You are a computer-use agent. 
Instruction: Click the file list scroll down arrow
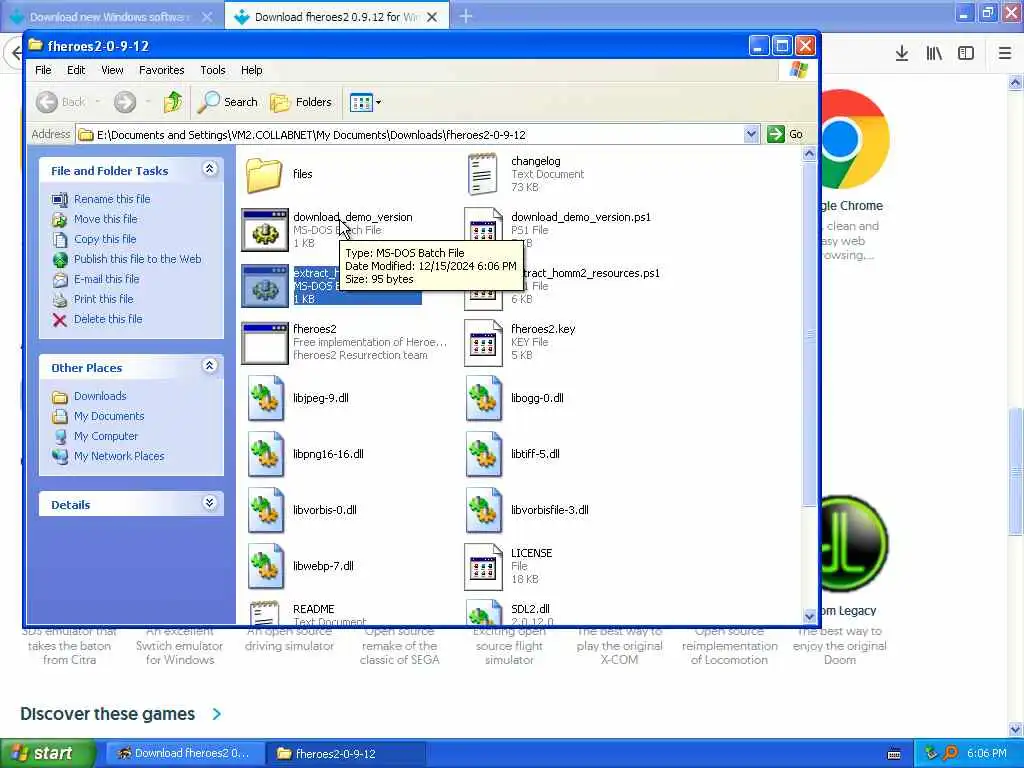click(x=809, y=616)
